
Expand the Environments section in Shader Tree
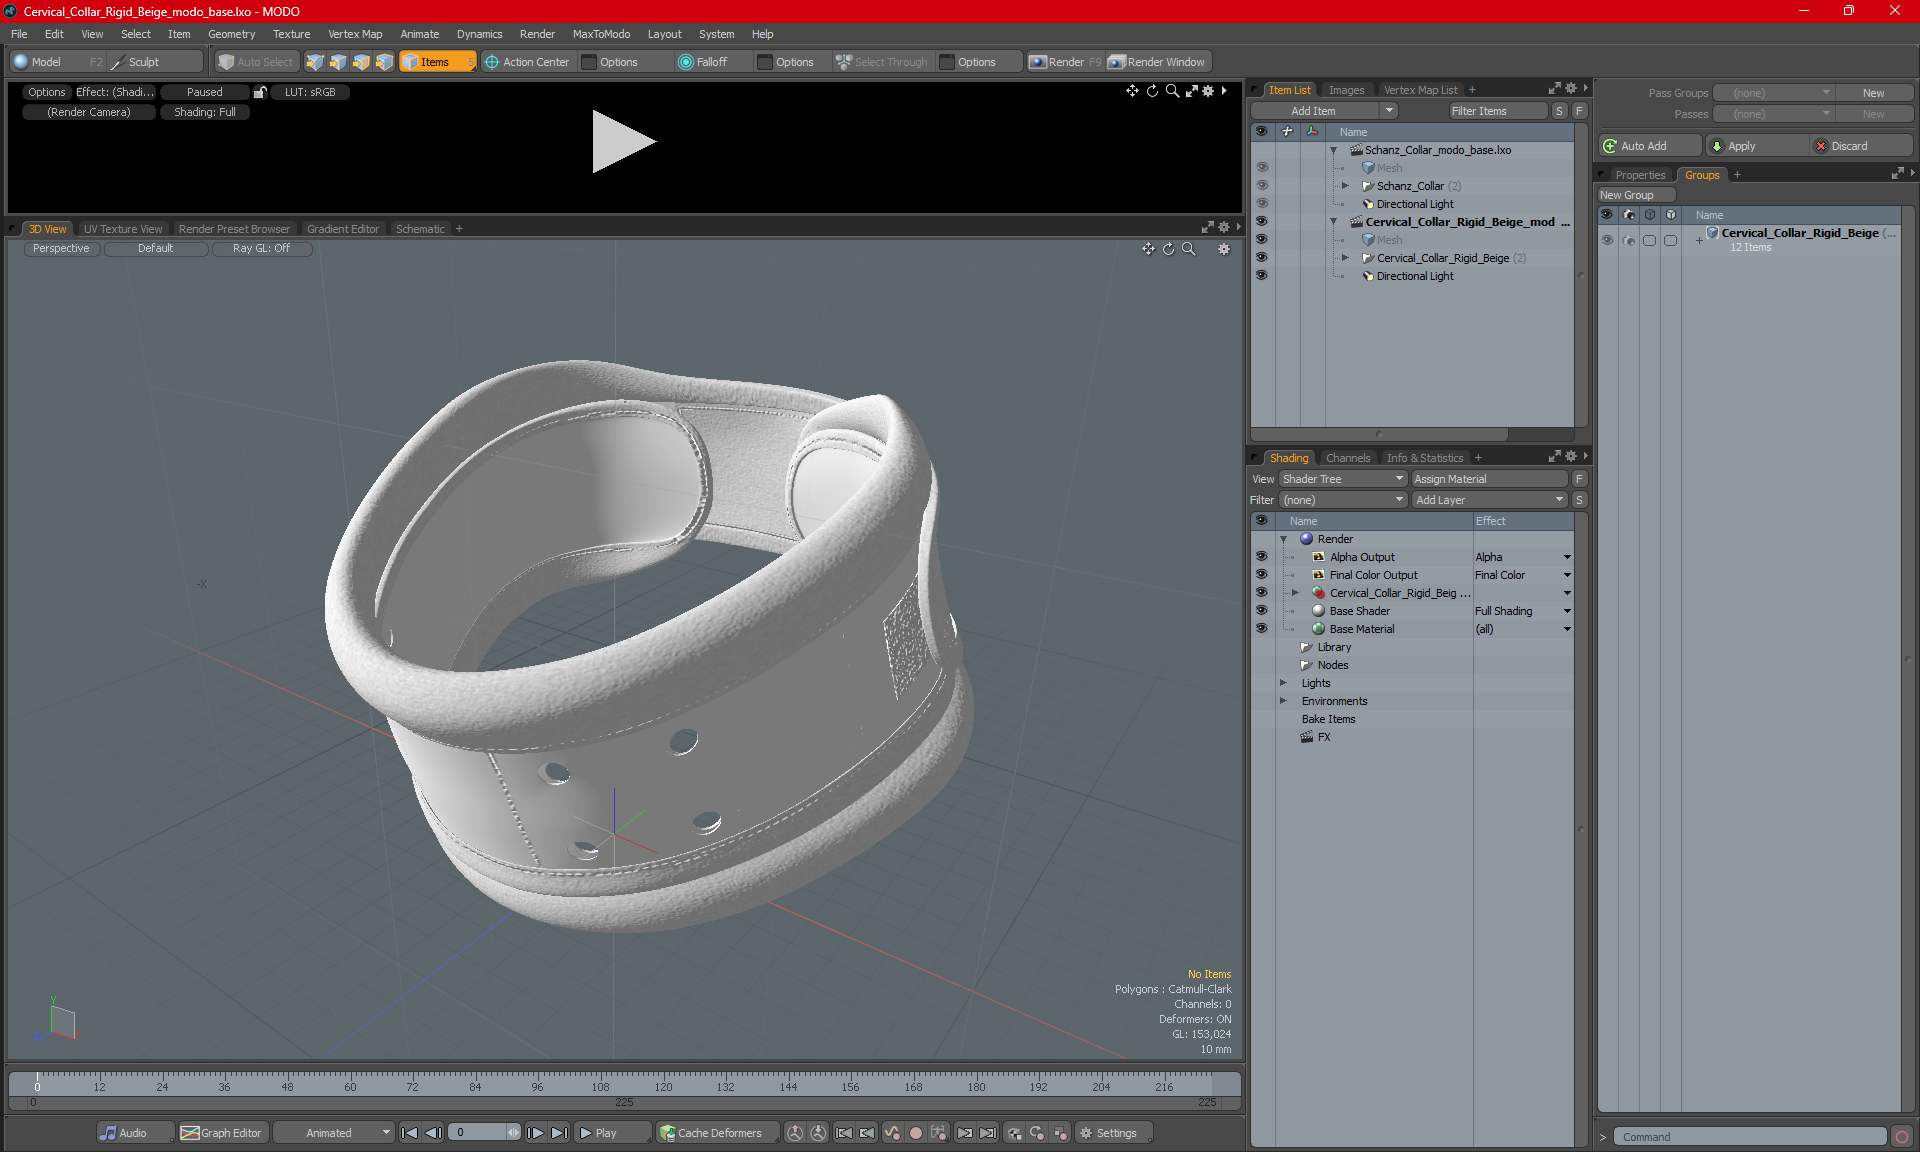[x=1284, y=701]
